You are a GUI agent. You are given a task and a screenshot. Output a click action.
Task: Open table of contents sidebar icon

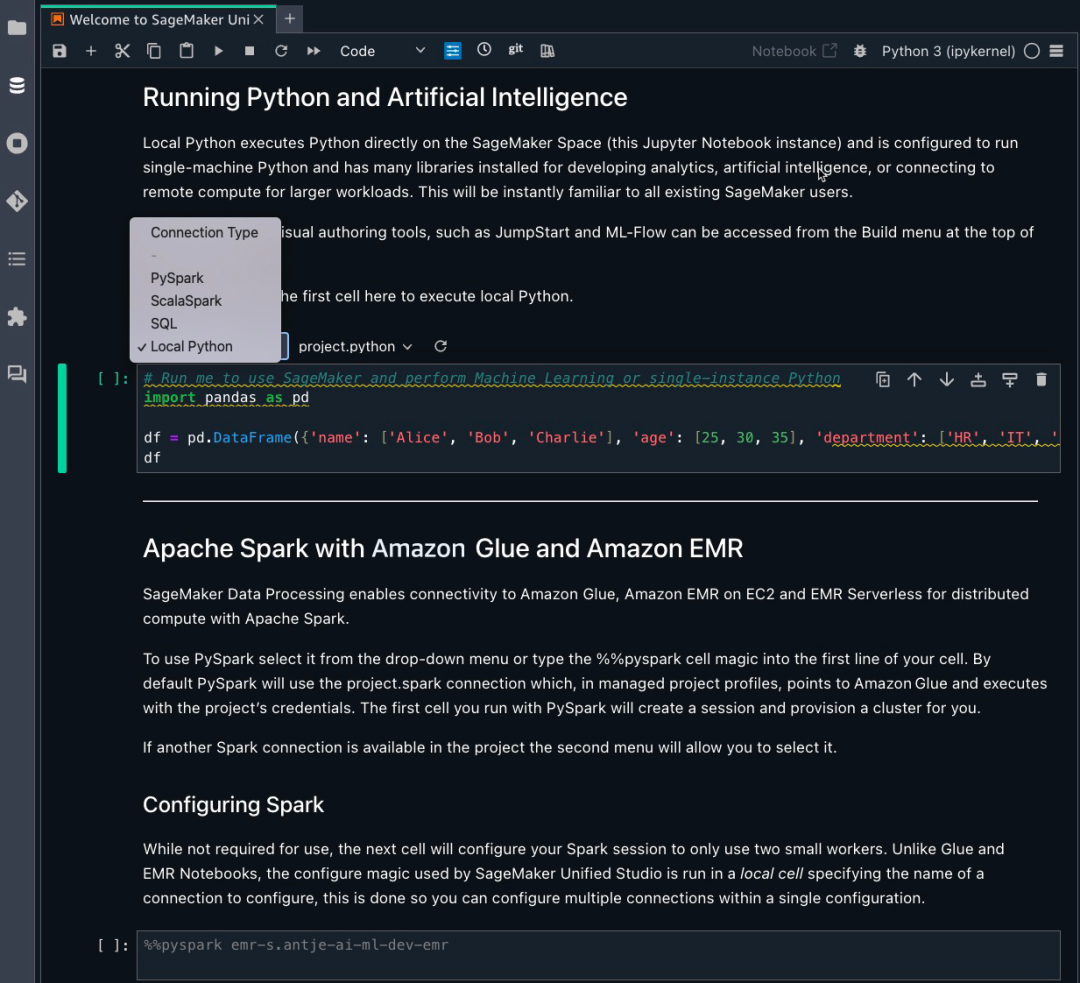click(x=17, y=259)
